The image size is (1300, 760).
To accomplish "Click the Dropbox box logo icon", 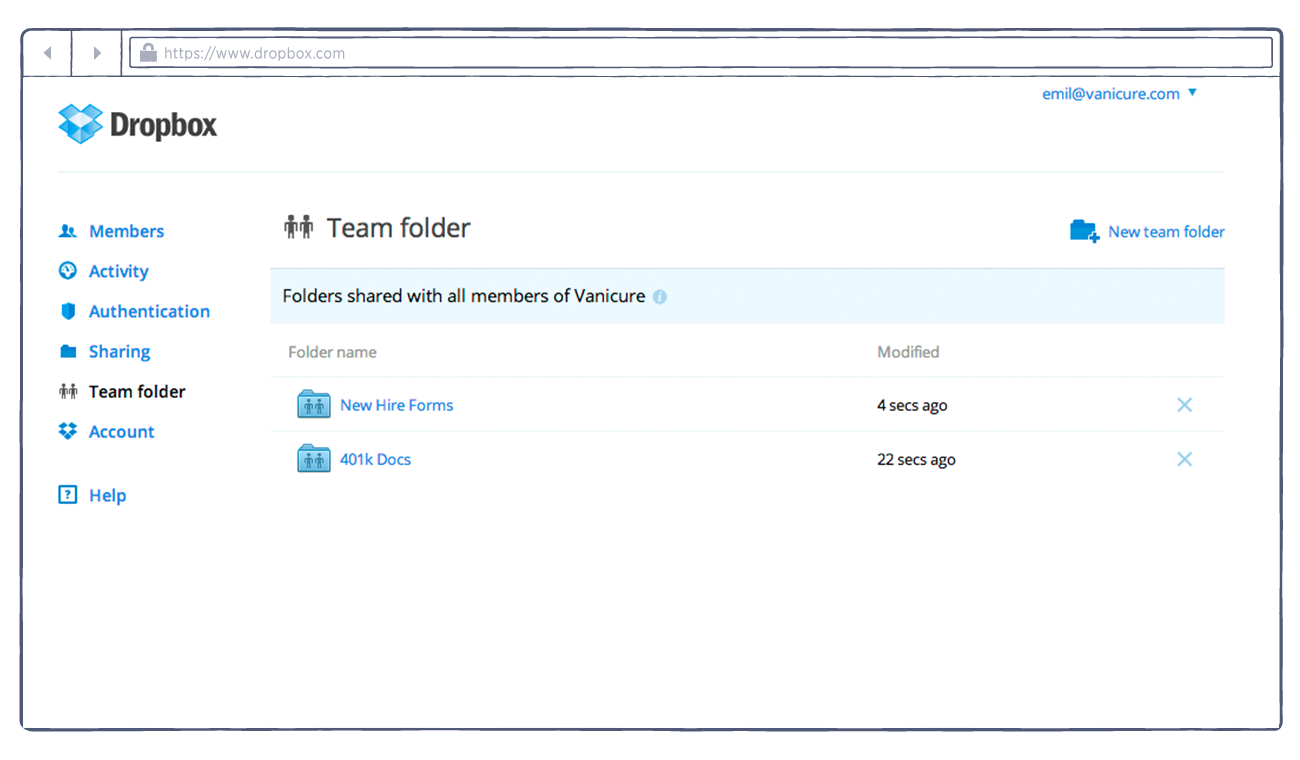I will tap(81, 124).
